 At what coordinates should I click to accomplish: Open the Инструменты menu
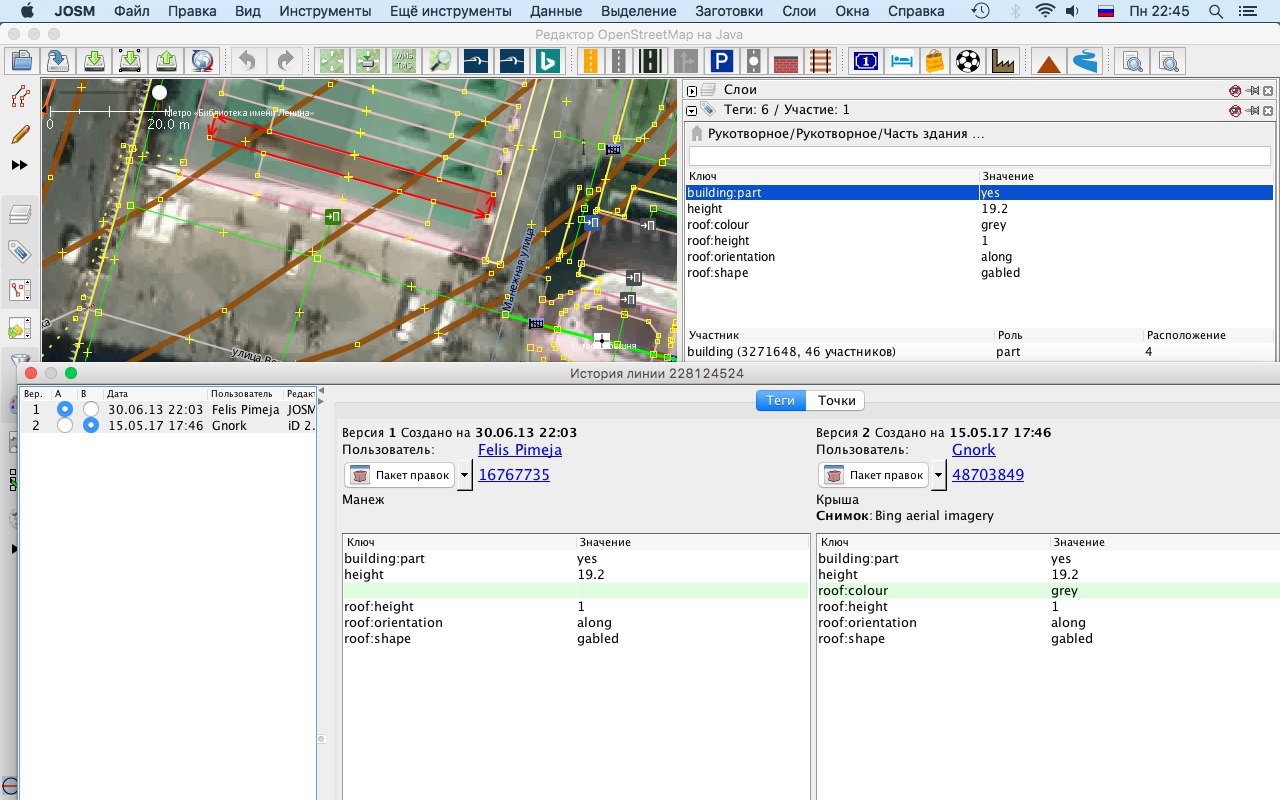(325, 11)
